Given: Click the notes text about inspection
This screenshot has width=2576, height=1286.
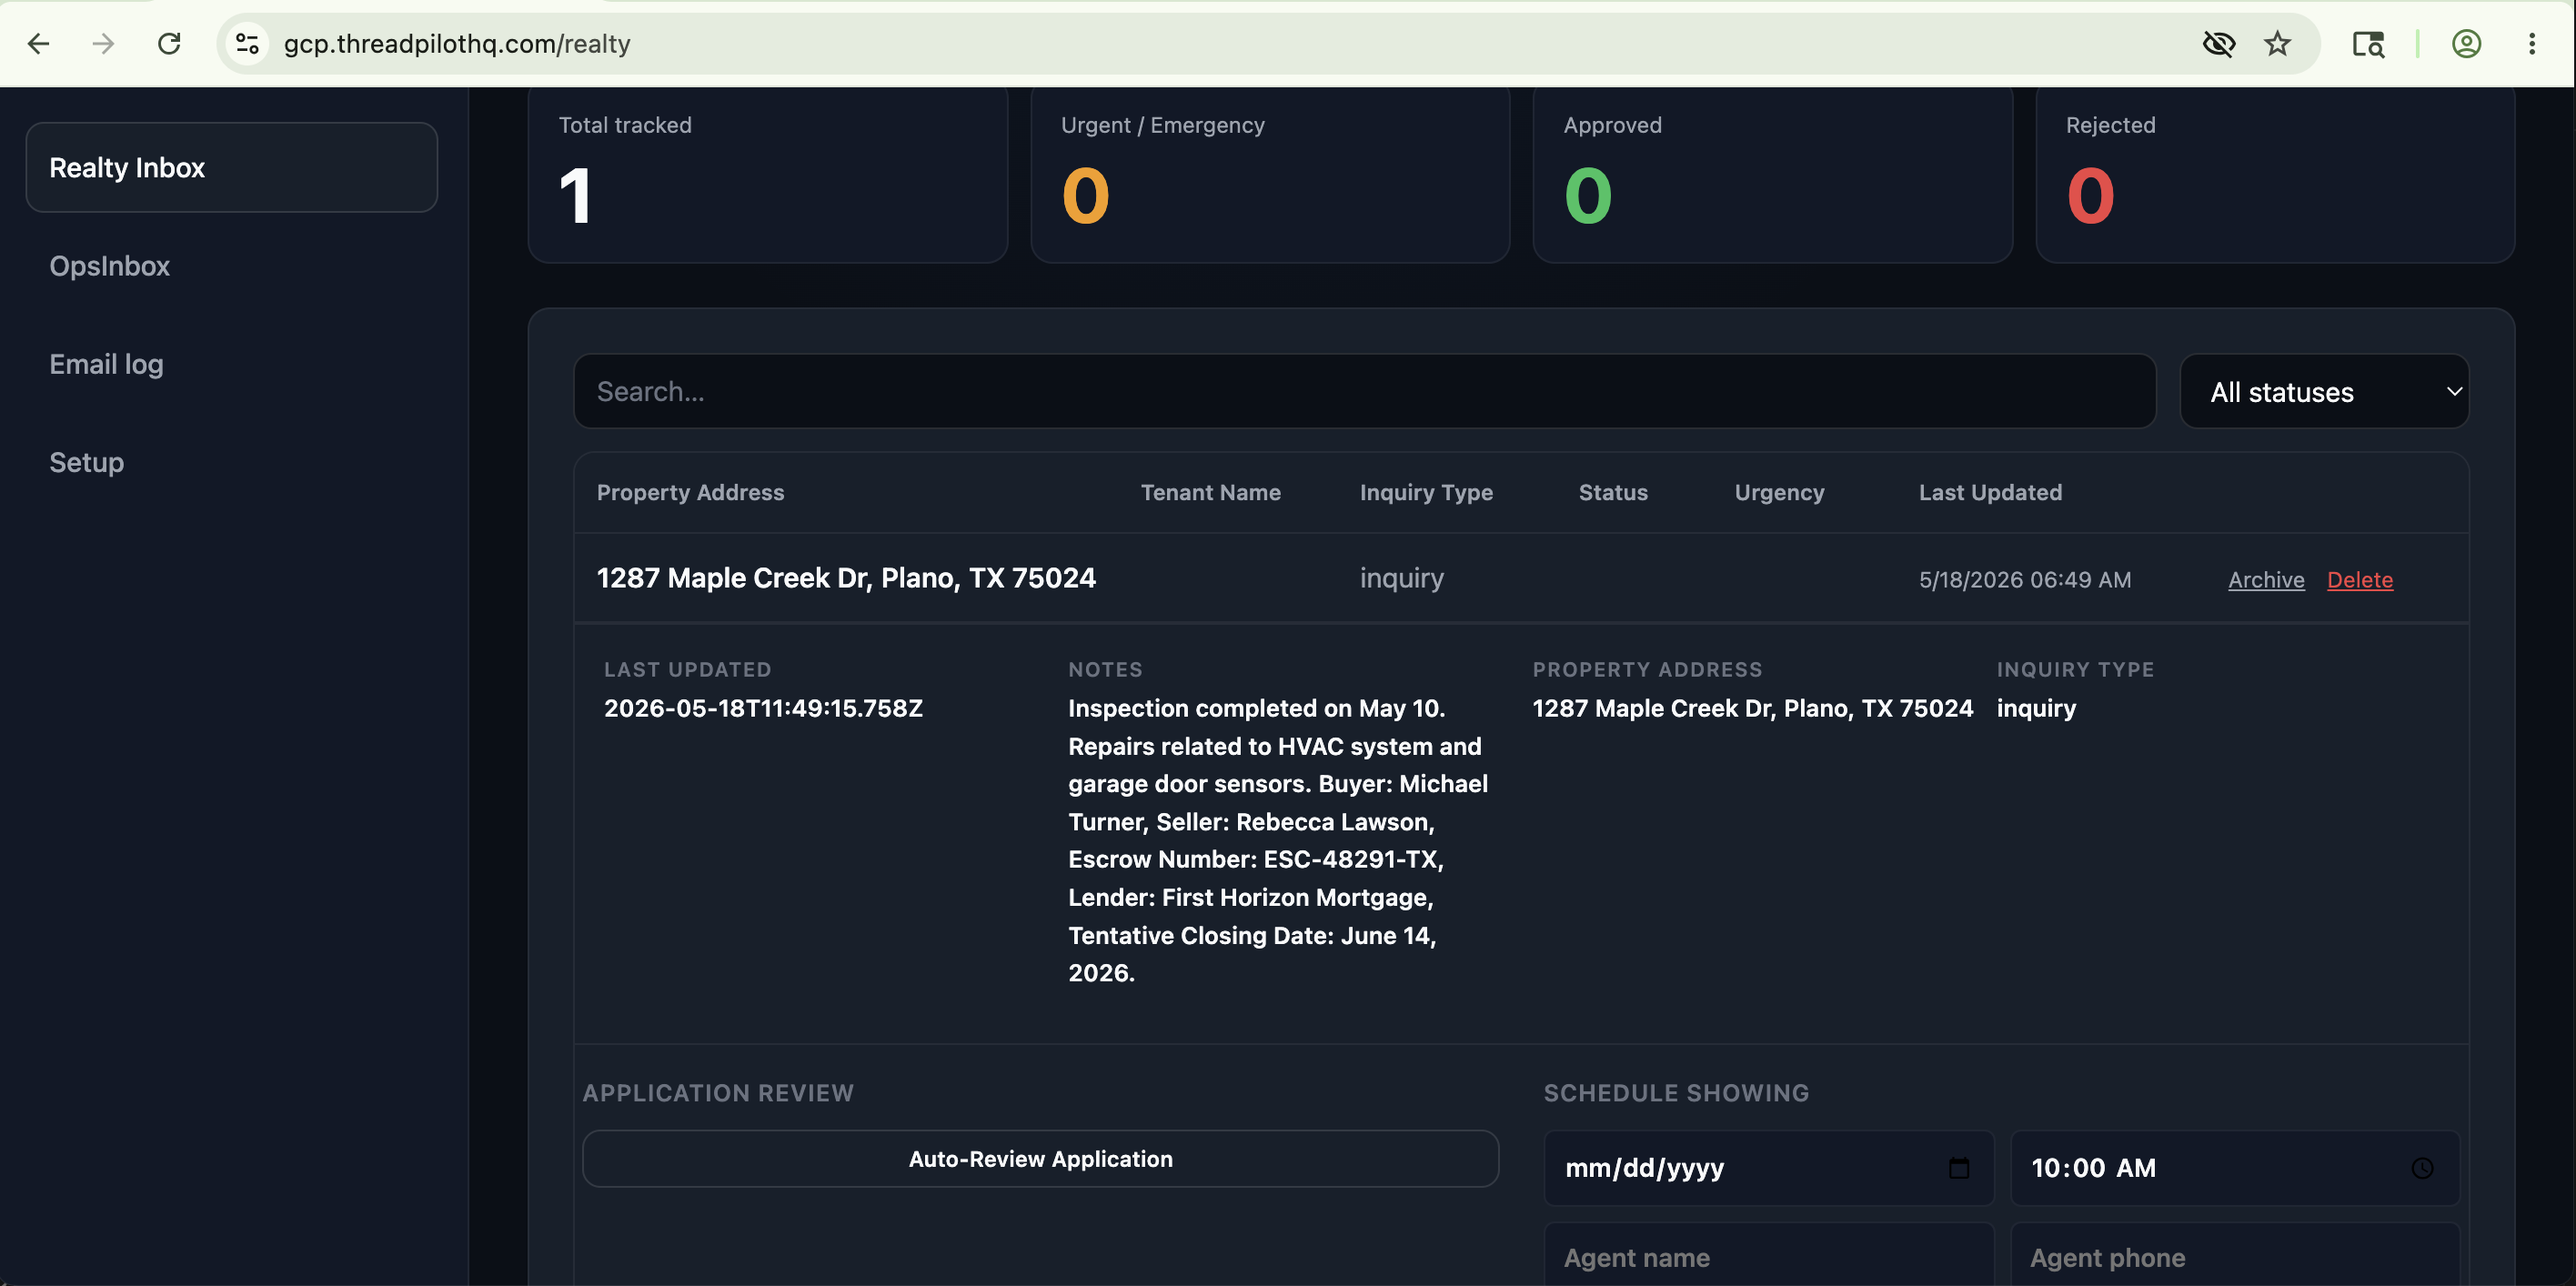Looking at the screenshot, I should 1278,840.
